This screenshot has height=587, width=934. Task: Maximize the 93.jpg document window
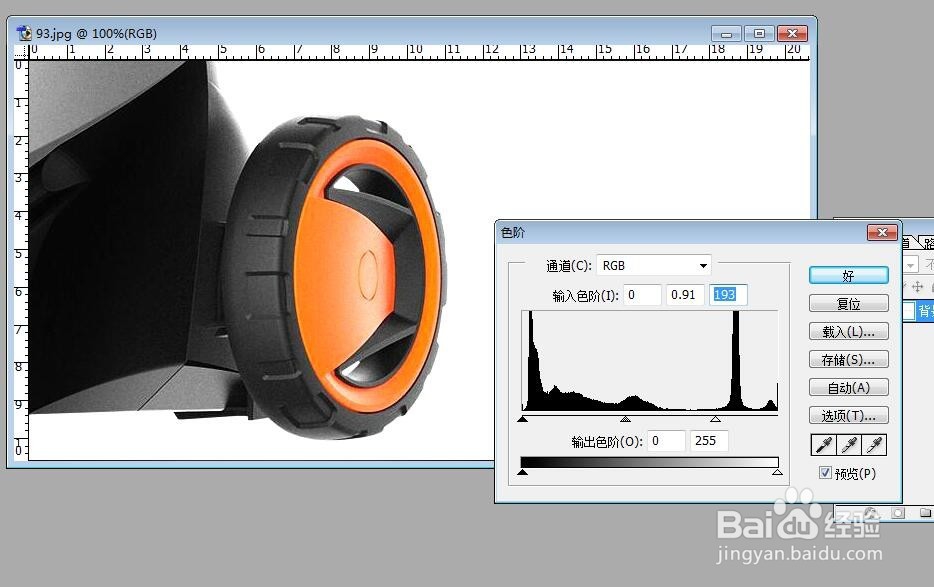(x=759, y=33)
